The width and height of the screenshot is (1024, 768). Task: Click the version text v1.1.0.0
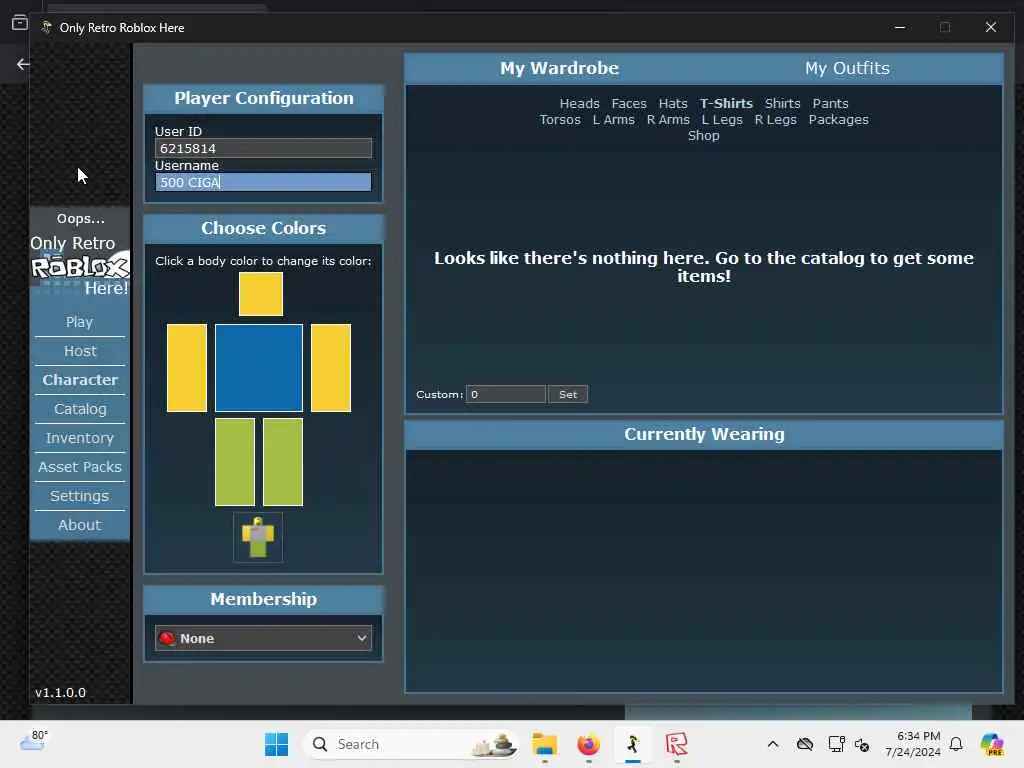point(60,692)
